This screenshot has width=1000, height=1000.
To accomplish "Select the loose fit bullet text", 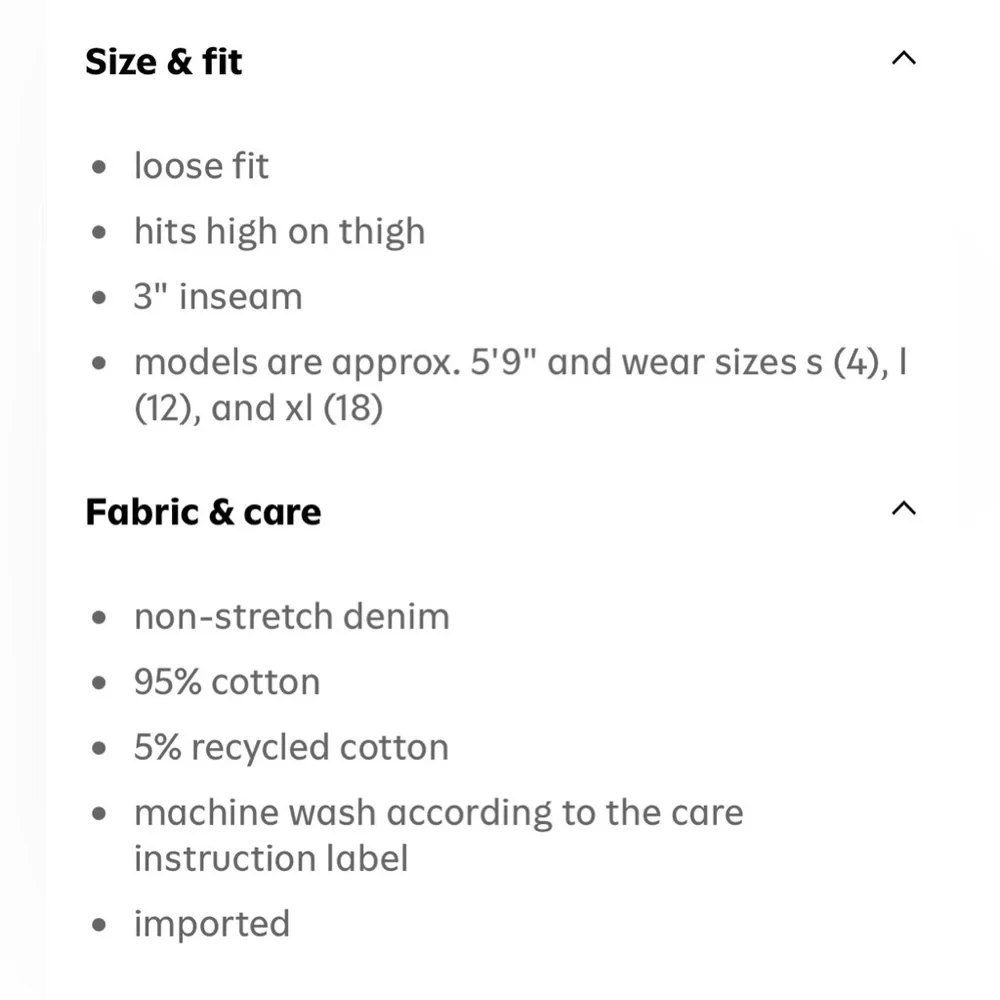I will 202,166.
